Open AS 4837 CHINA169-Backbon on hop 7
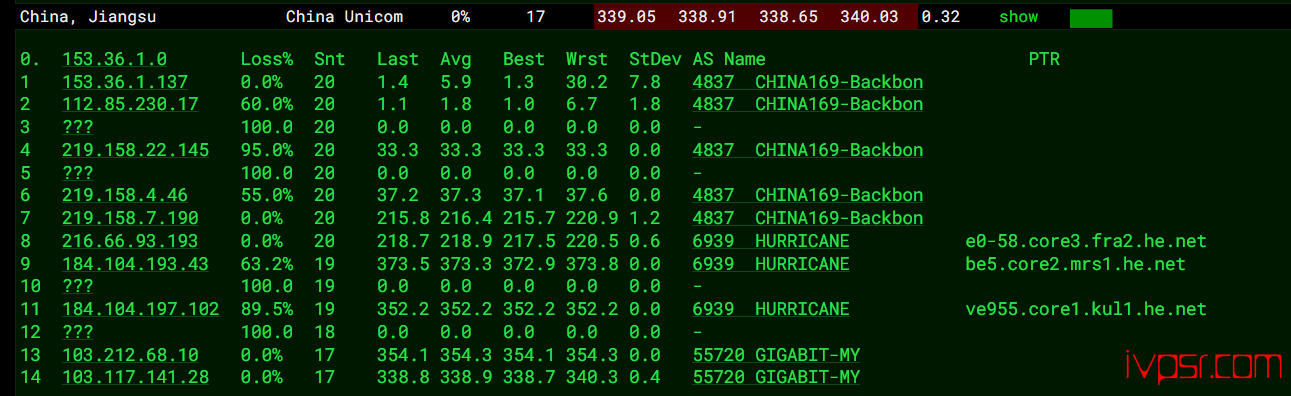The width and height of the screenshot is (1291, 396). [808, 218]
